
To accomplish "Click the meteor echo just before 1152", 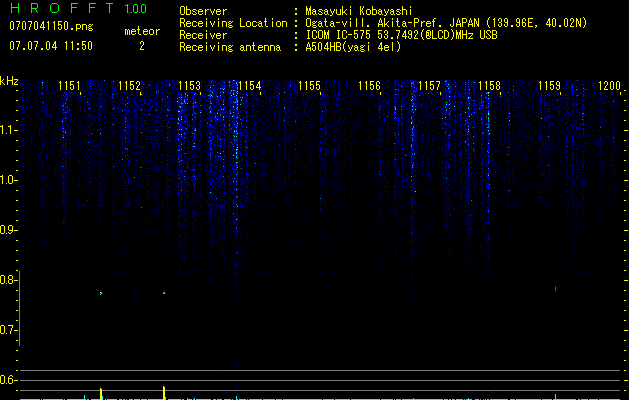I will point(101,293).
